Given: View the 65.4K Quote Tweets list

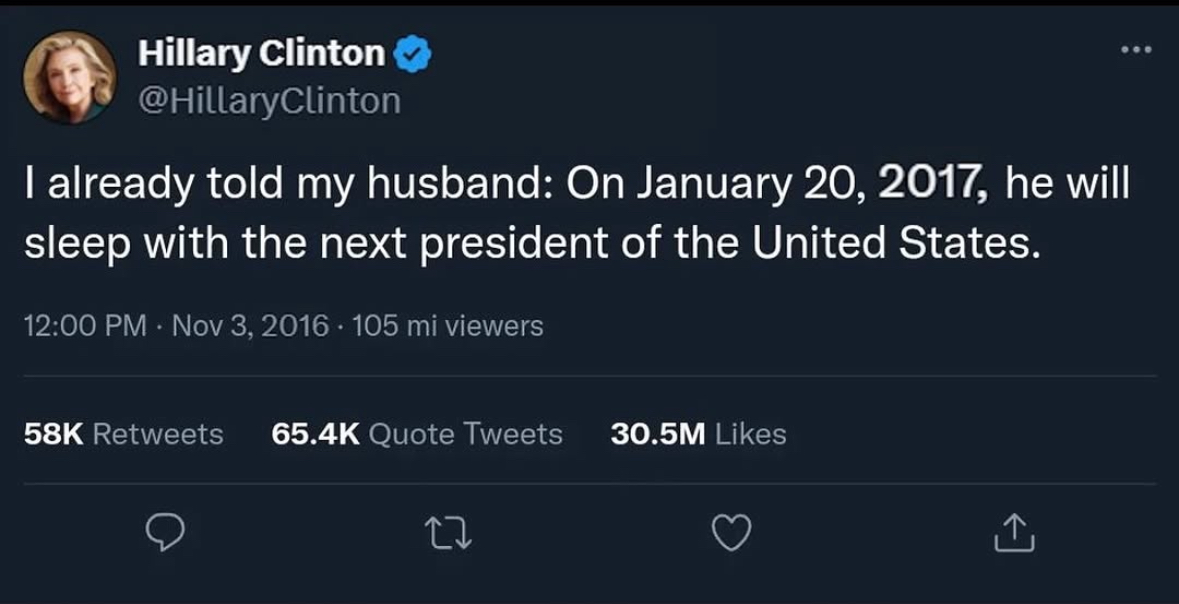Looking at the screenshot, I should [x=416, y=434].
